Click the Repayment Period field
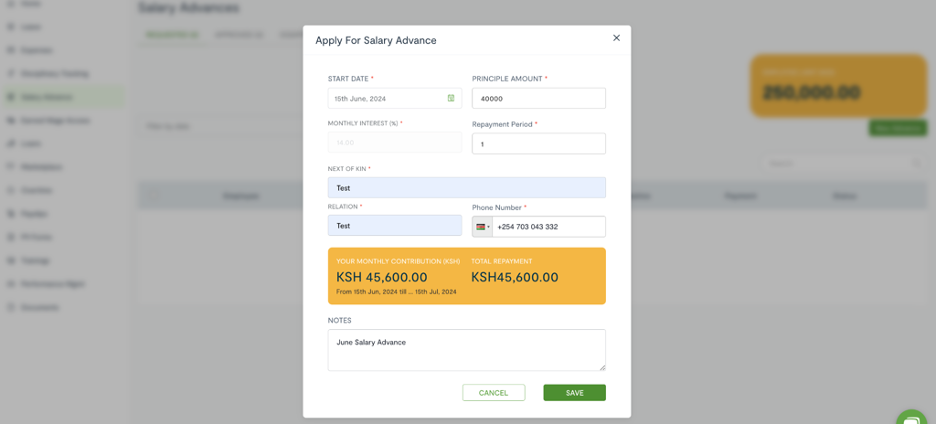The height and width of the screenshot is (424, 936). coord(538,144)
